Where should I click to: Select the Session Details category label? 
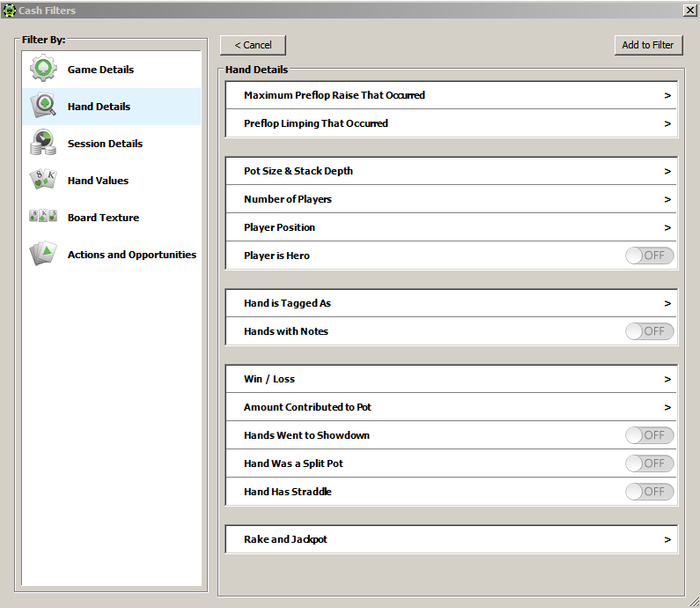coord(105,144)
